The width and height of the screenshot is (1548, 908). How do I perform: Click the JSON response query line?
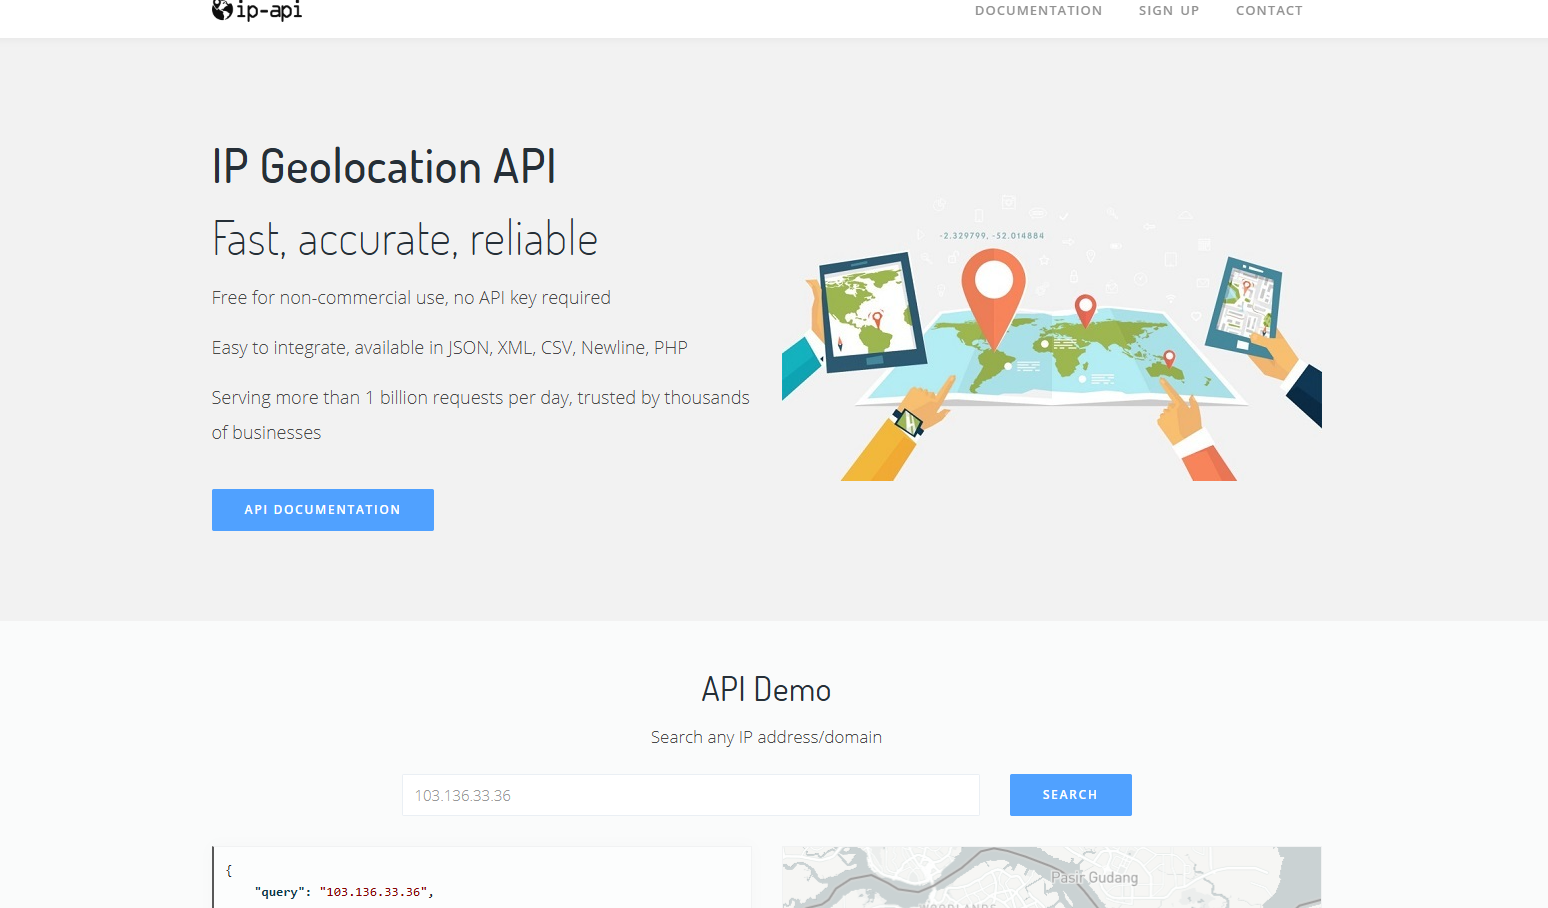click(344, 892)
